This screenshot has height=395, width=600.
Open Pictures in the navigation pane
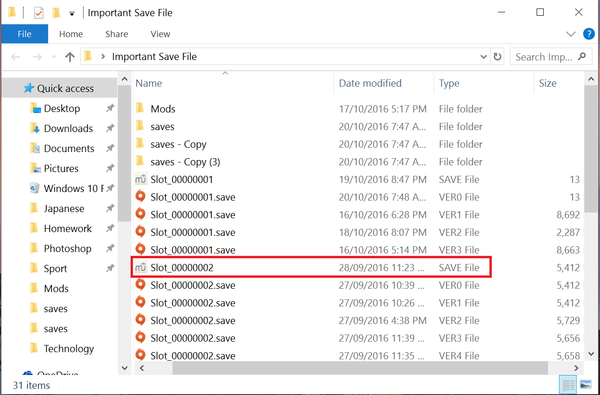point(61,168)
